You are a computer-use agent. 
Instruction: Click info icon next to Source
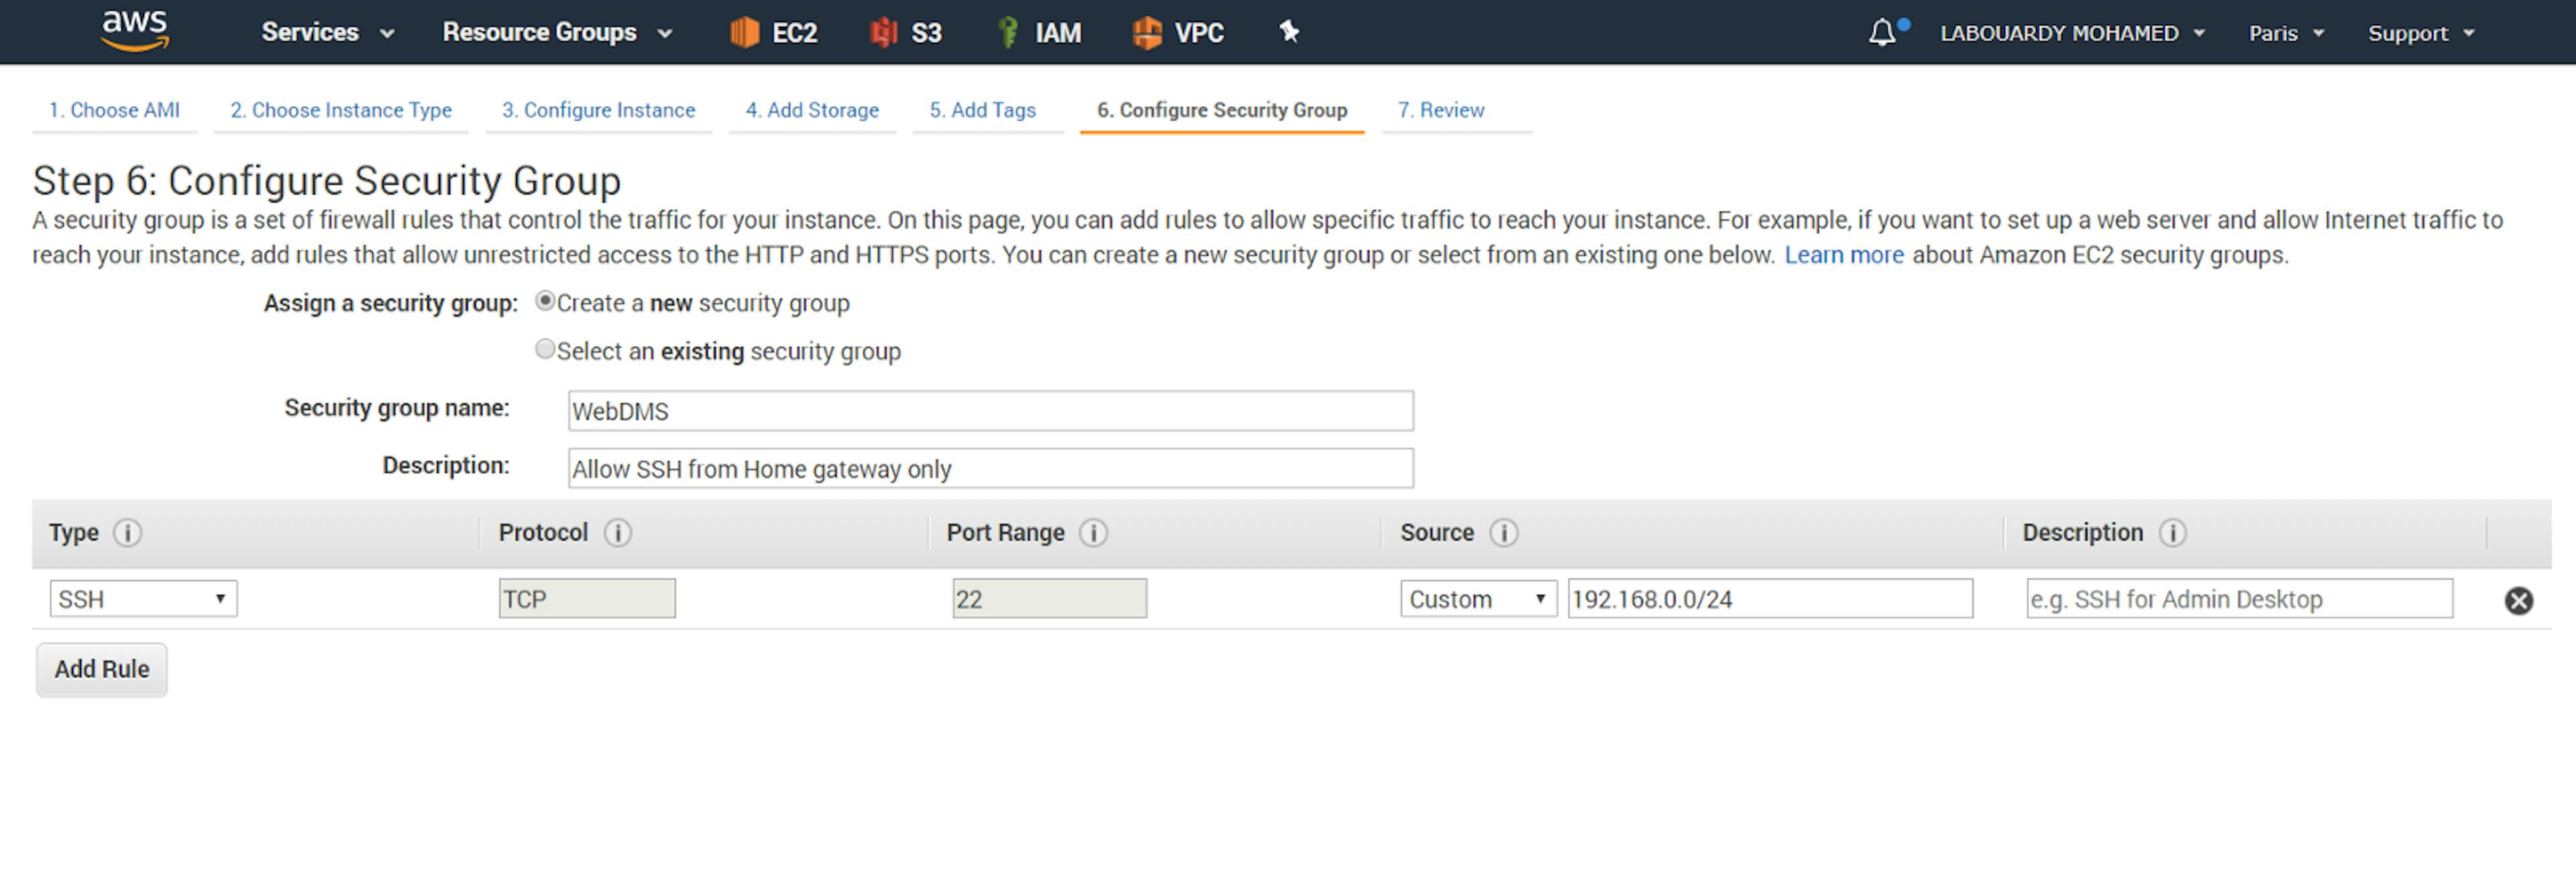click(1503, 533)
